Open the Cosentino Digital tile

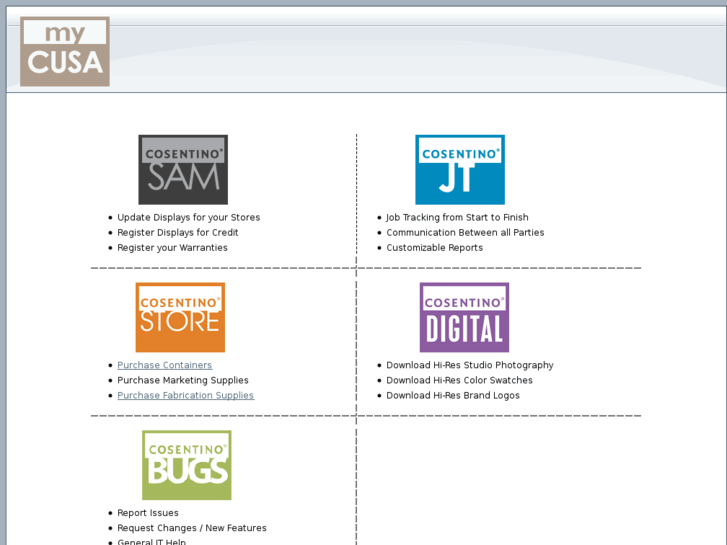[x=464, y=317]
